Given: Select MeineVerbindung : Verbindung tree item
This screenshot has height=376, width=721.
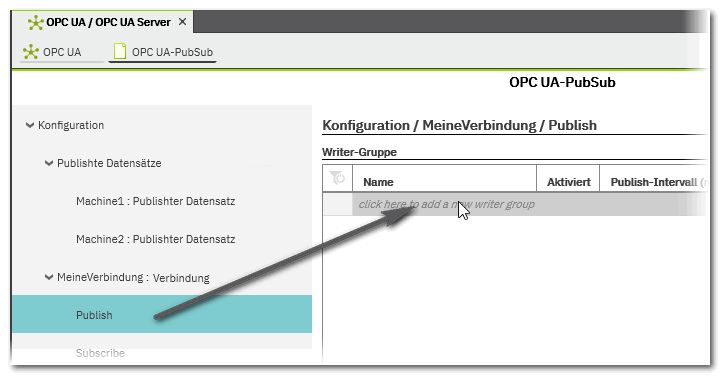Looking at the screenshot, I should tap(133, 278).
